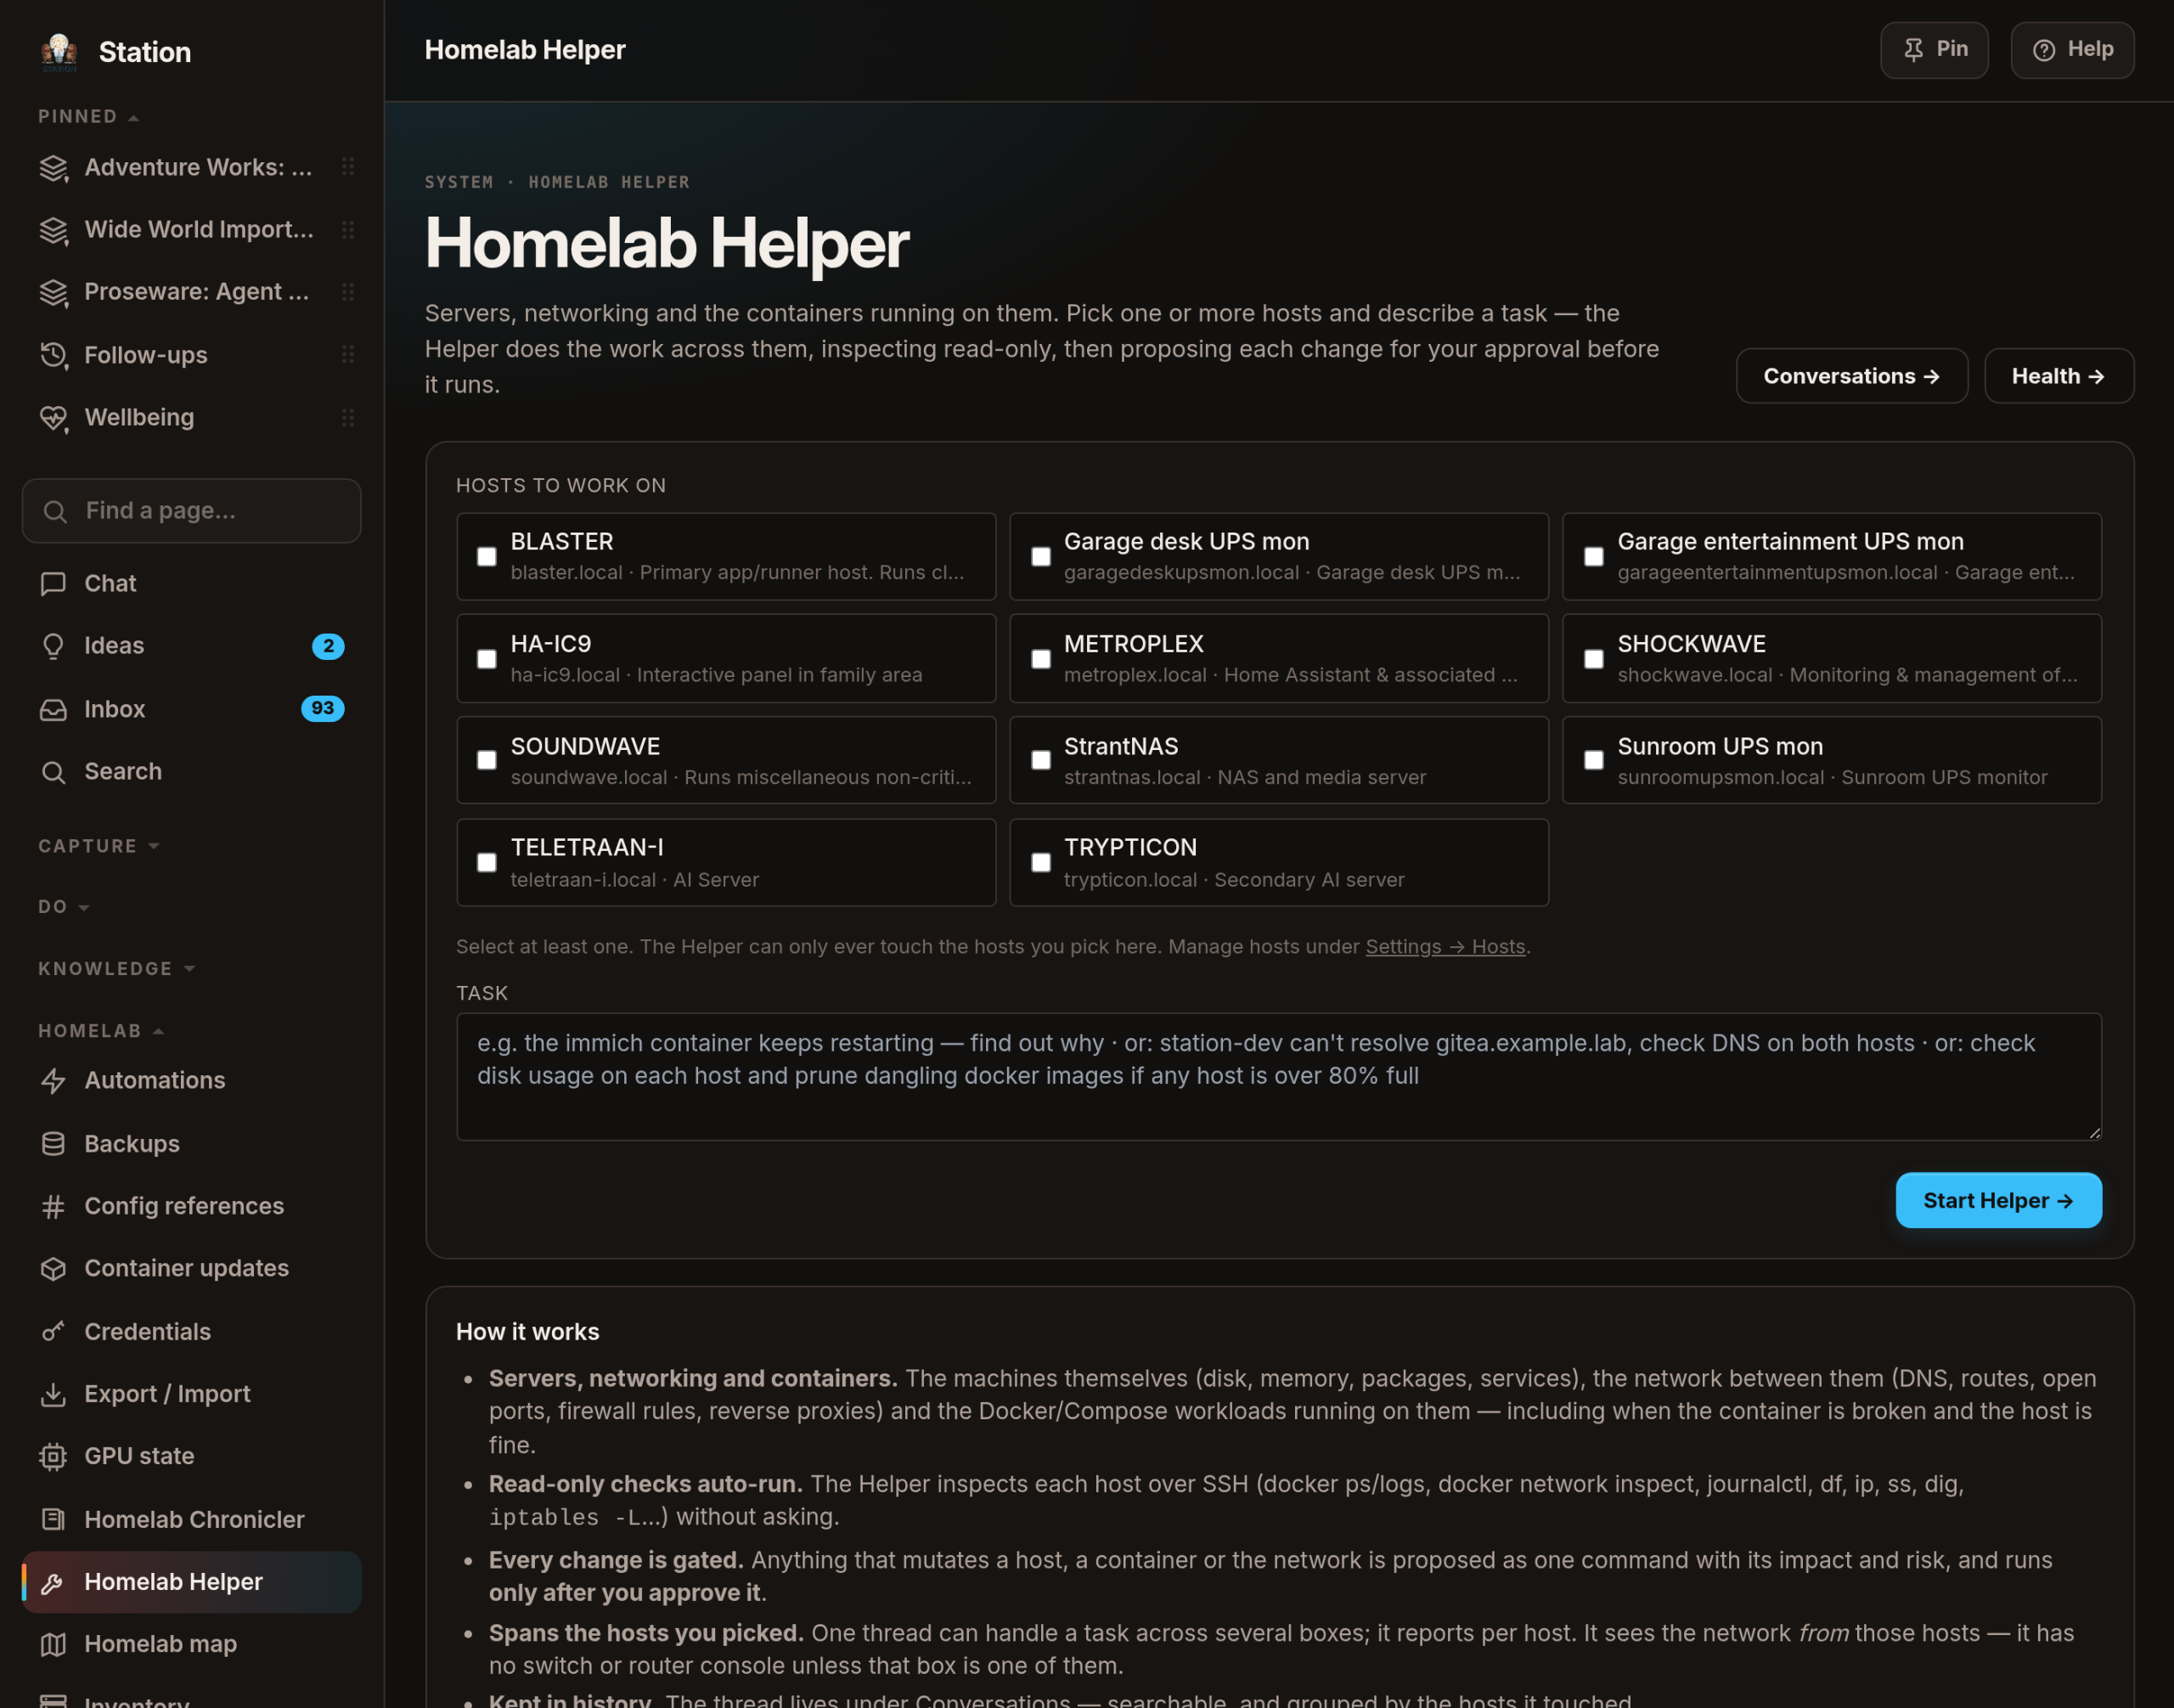The width and height of the screenshot is (2174, 1708).
Task: Click the Help button
Action: coord(2072,50)
